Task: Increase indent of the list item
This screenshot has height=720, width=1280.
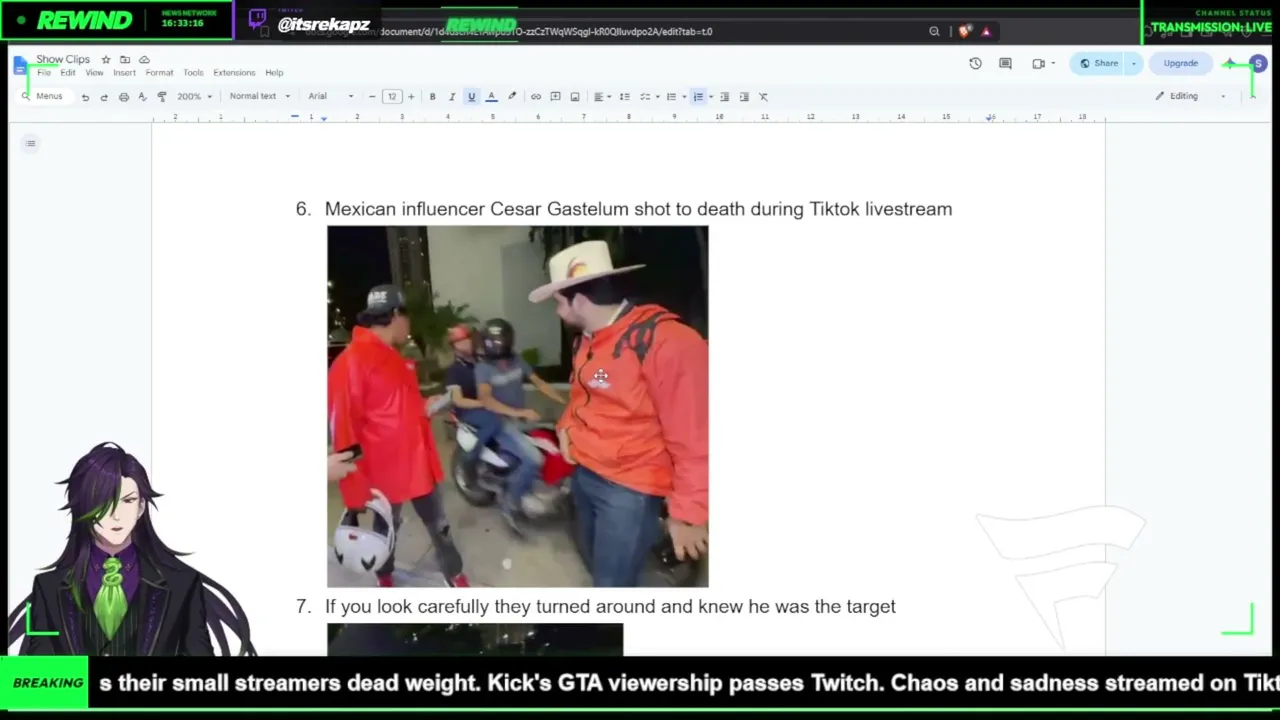Action: 744,97
